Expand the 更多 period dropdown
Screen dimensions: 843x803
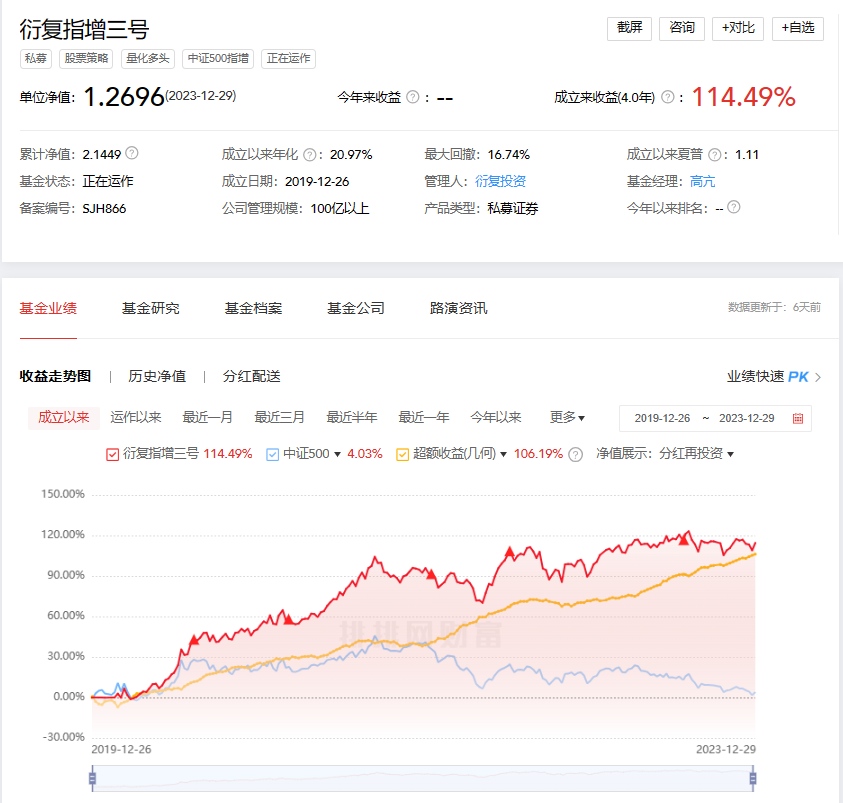point(567,418)
